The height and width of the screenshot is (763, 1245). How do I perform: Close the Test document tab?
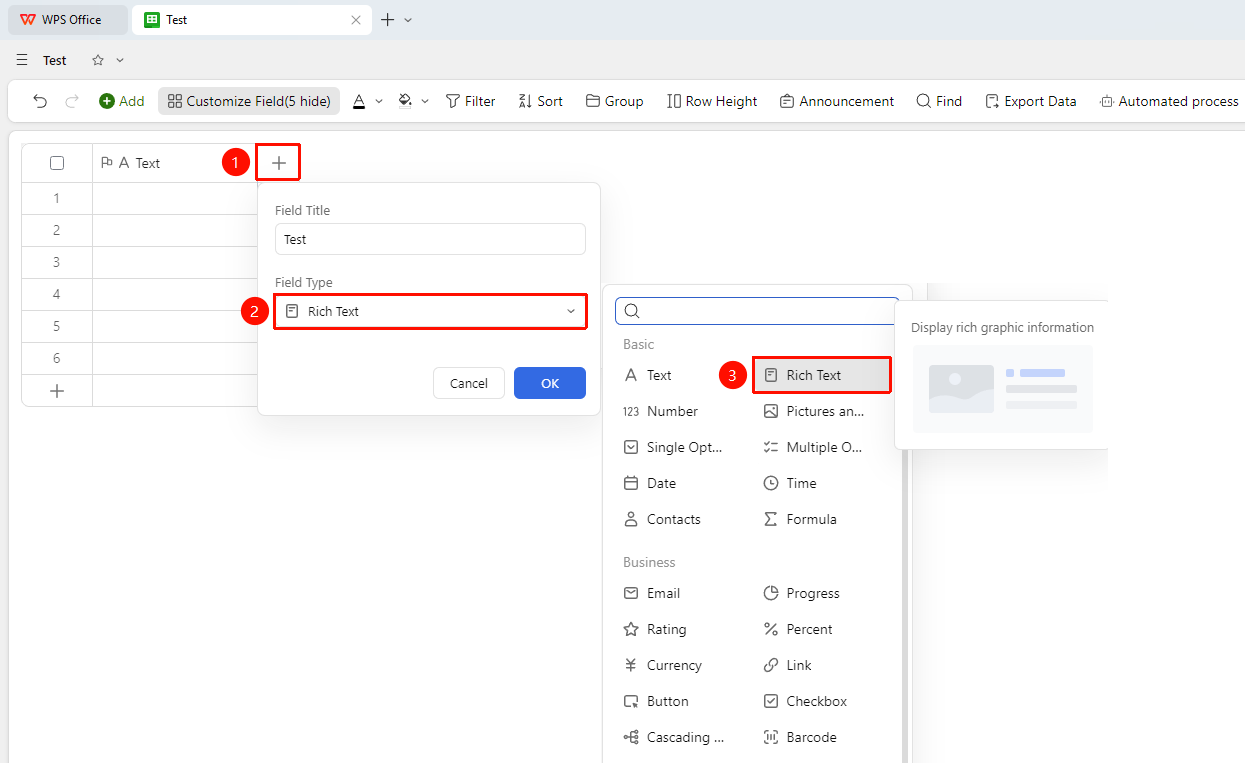(356, 20)
